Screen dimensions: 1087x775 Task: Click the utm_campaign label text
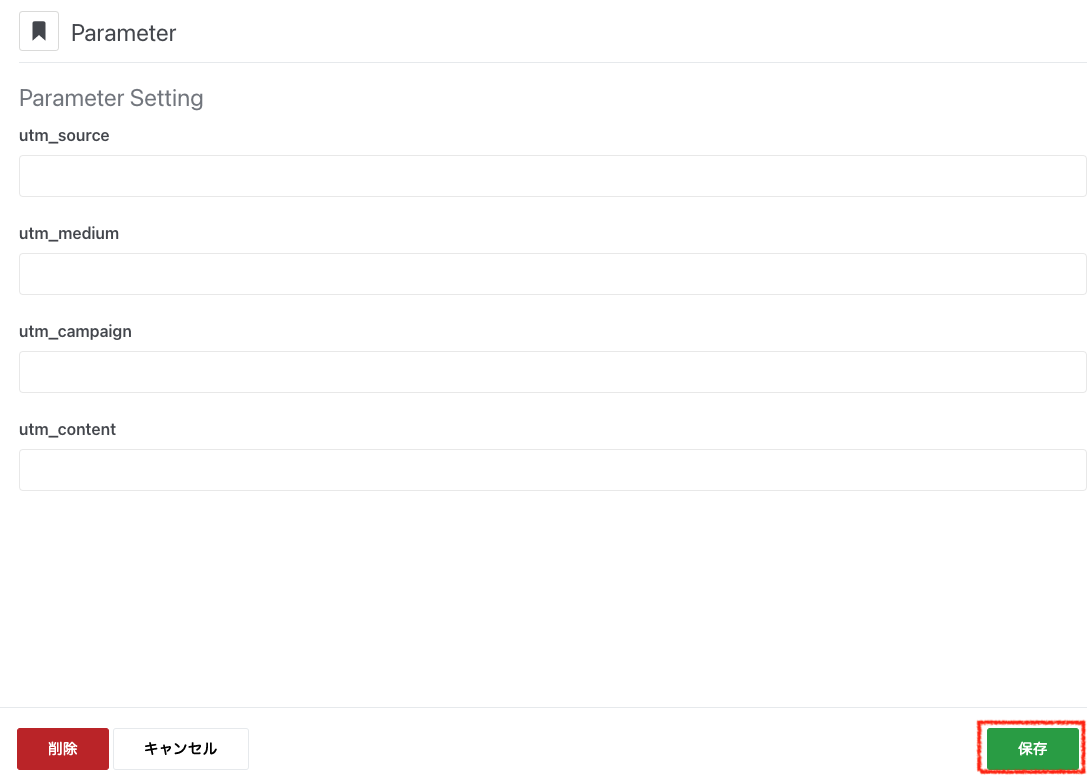tap(75, 331)
